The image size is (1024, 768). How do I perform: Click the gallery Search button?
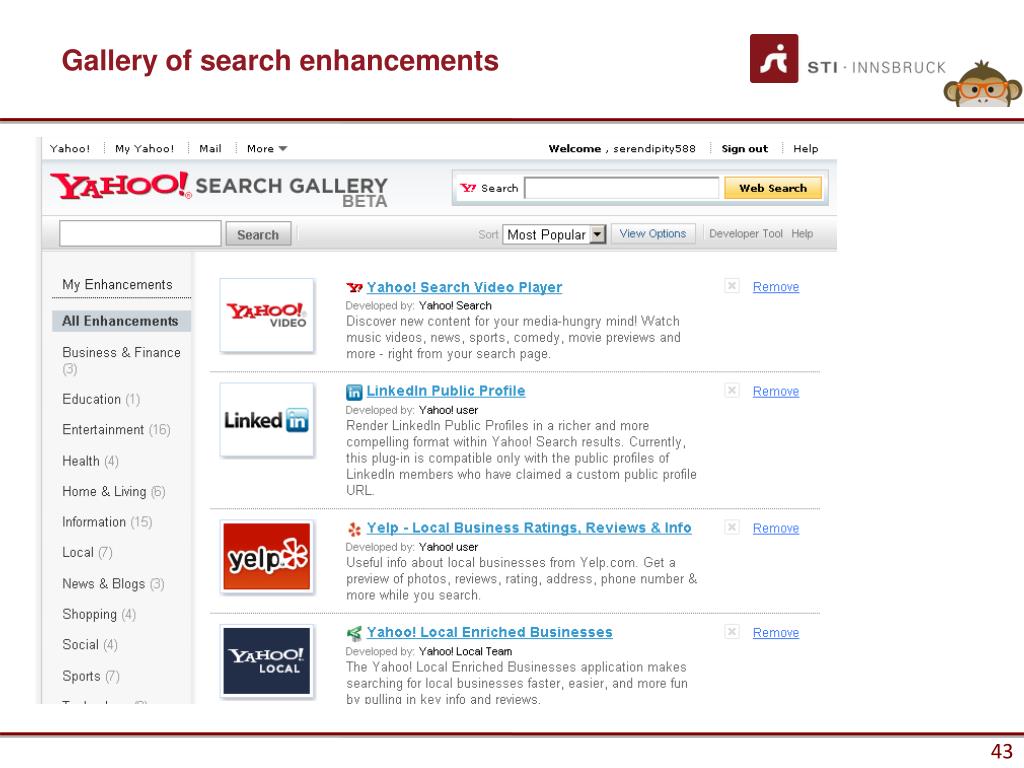pos(258,234)
